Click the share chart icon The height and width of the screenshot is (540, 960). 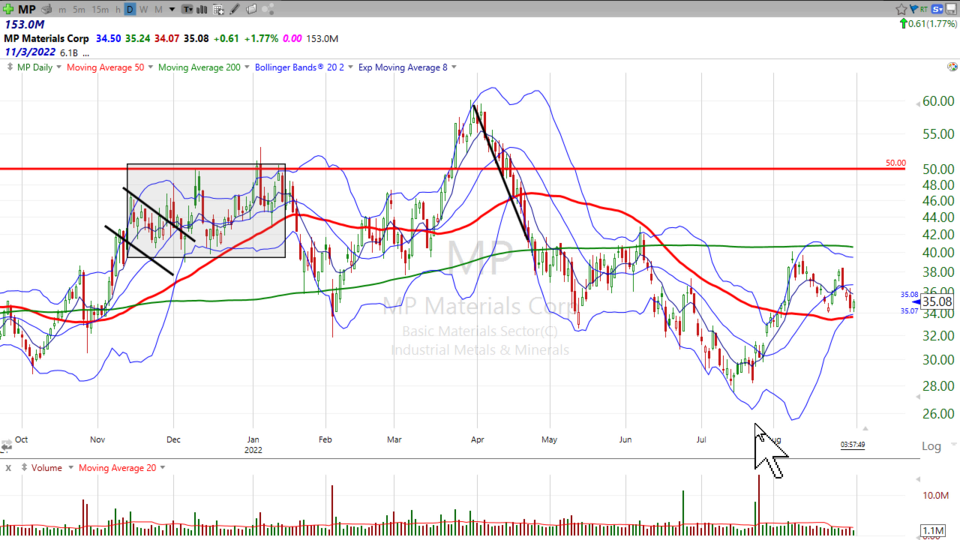(x=268, y=9)
